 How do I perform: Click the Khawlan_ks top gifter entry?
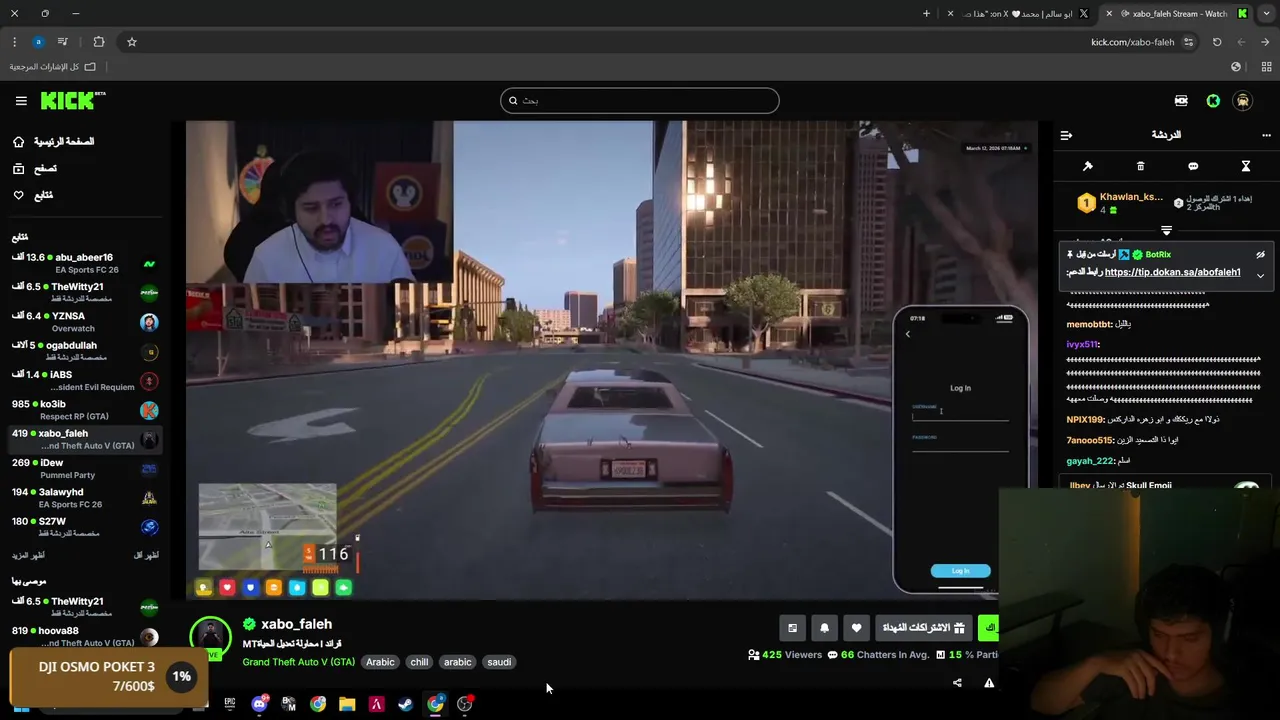pyautogui.click(x=1120, y=203)
